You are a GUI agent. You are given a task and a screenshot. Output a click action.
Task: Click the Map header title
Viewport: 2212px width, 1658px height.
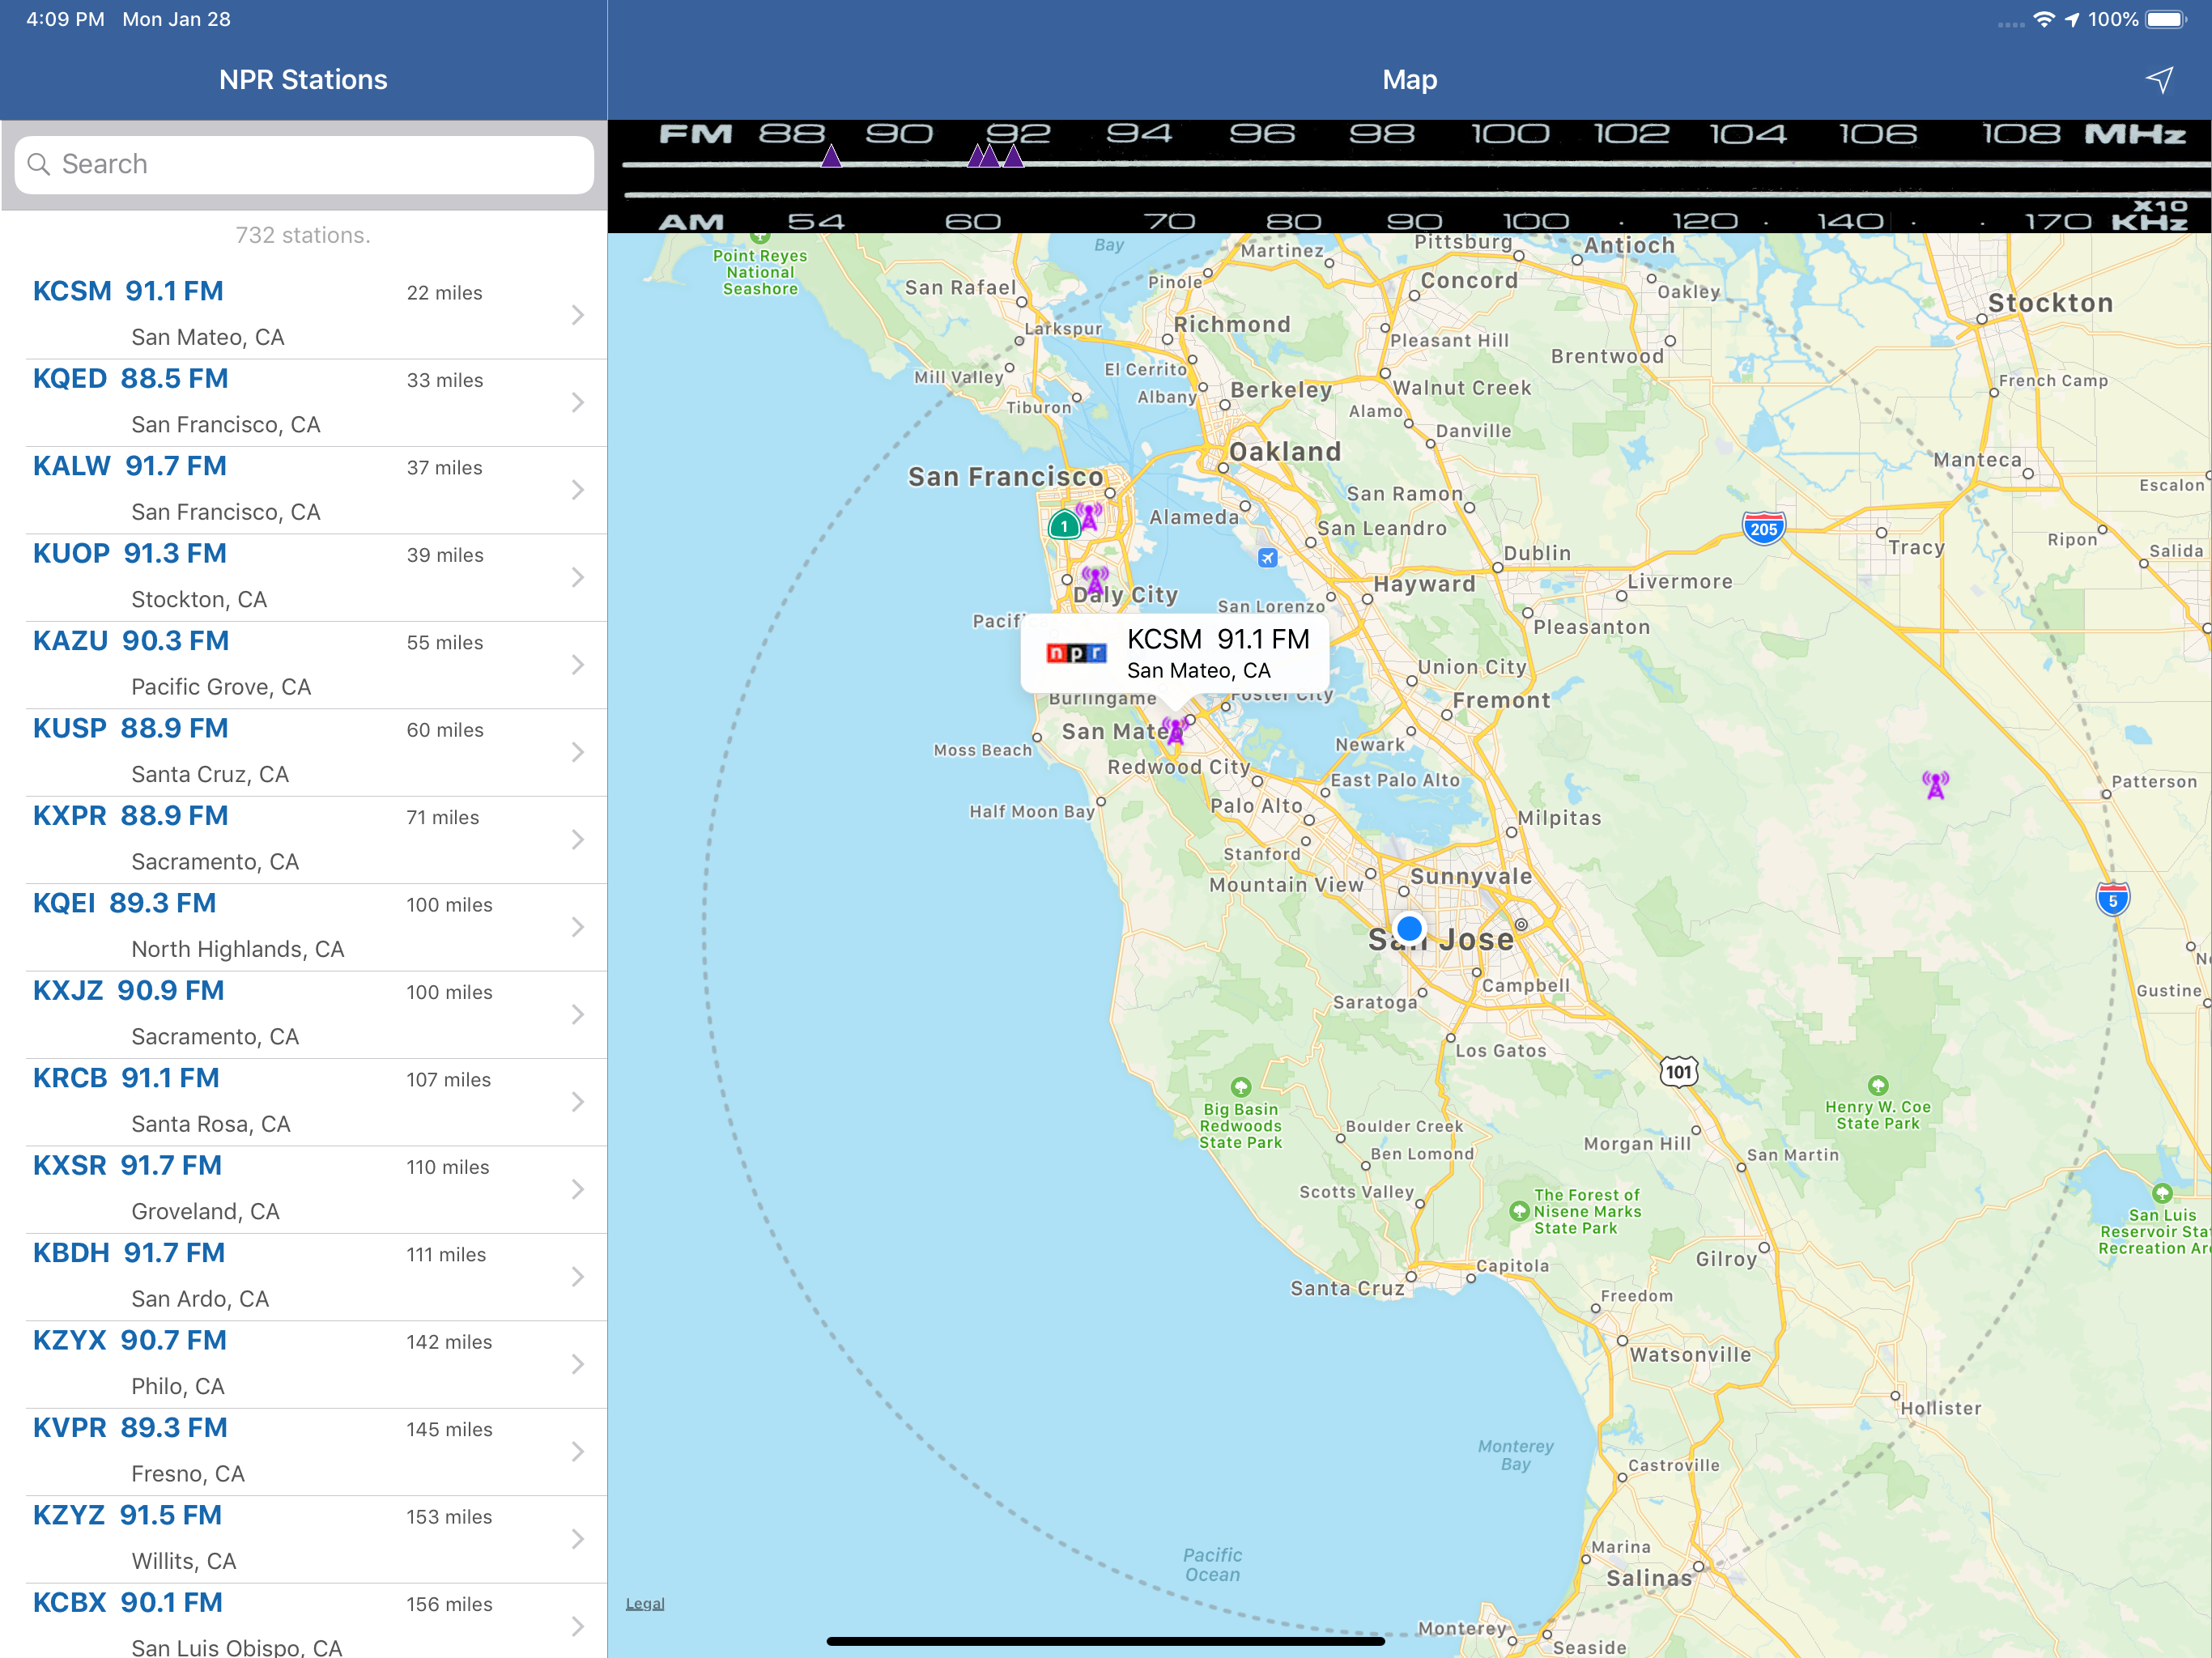[1409, 80]
